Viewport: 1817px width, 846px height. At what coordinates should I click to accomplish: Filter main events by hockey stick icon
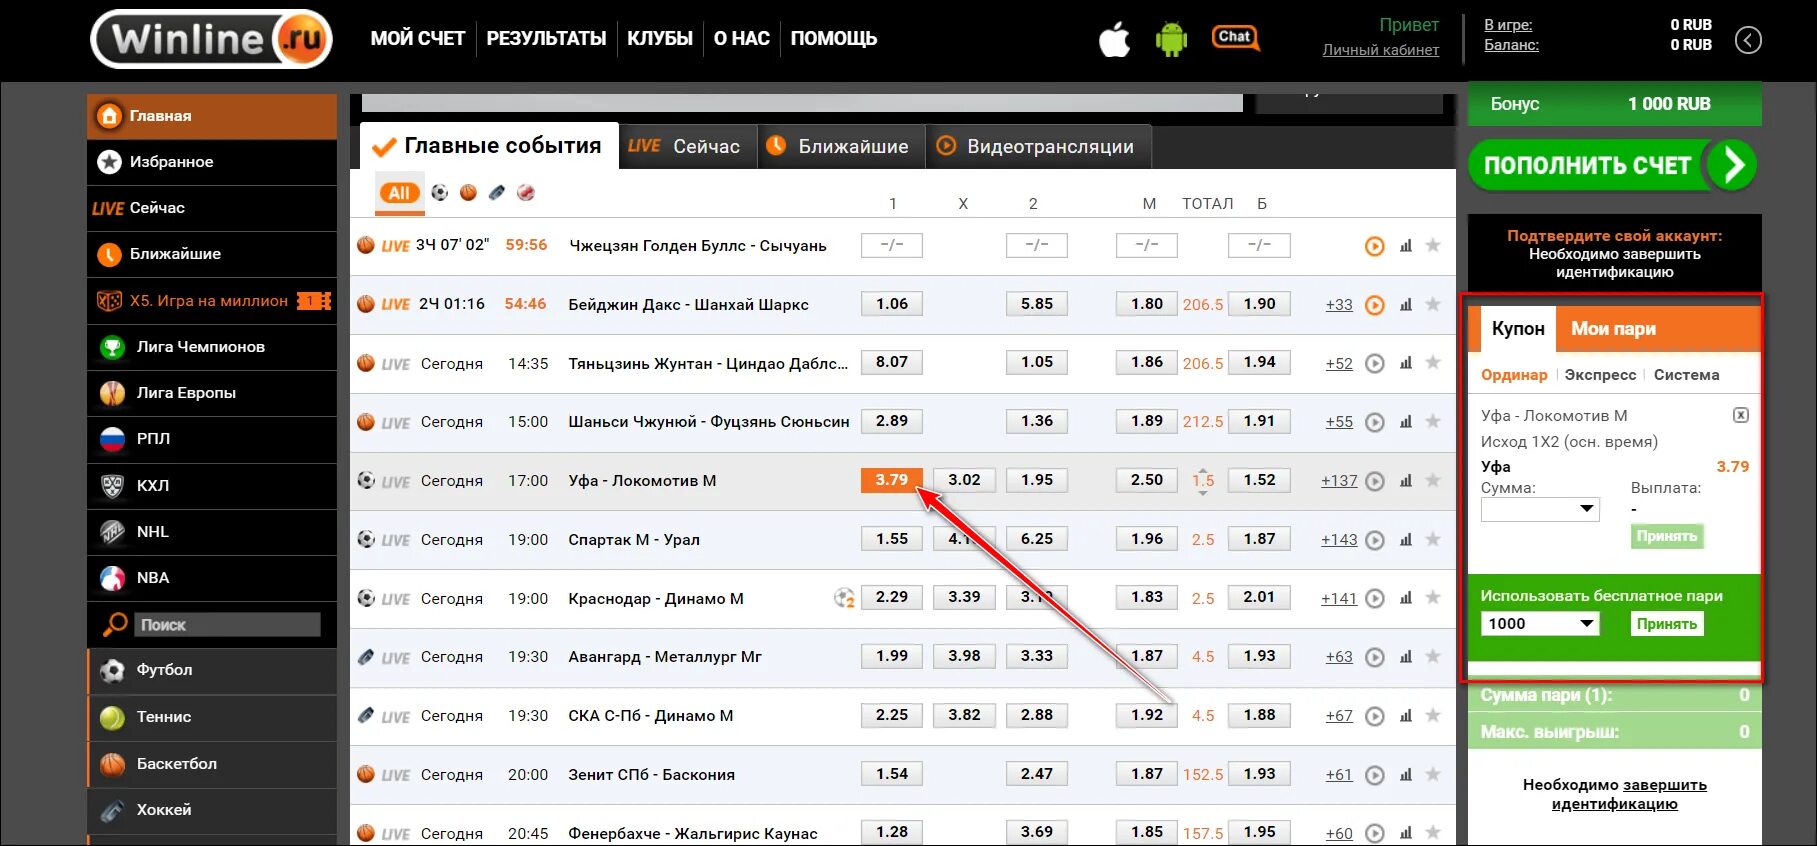pos(497,192)
